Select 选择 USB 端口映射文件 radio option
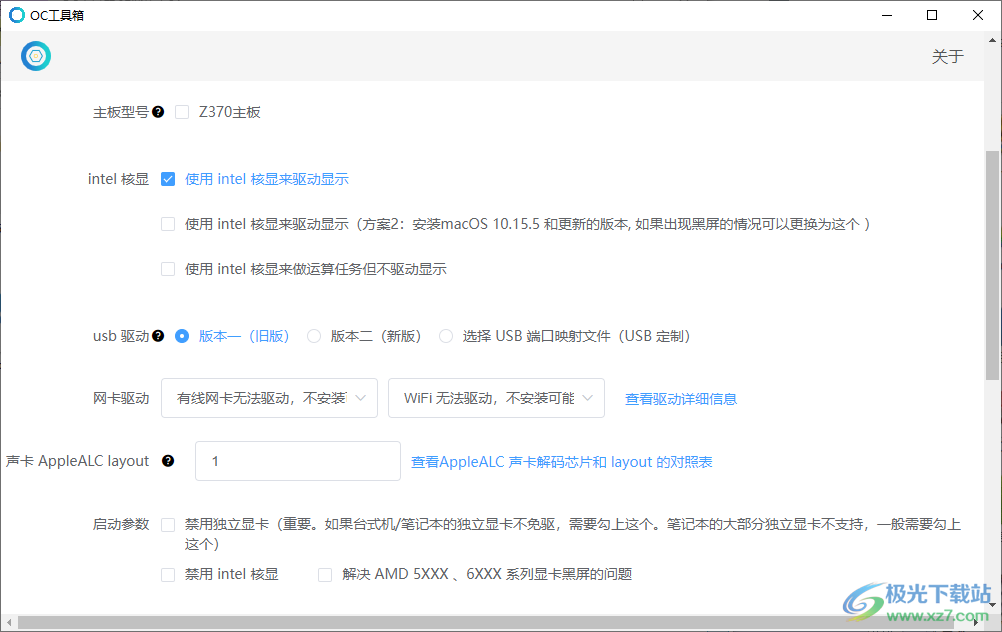 pos(446,335)
